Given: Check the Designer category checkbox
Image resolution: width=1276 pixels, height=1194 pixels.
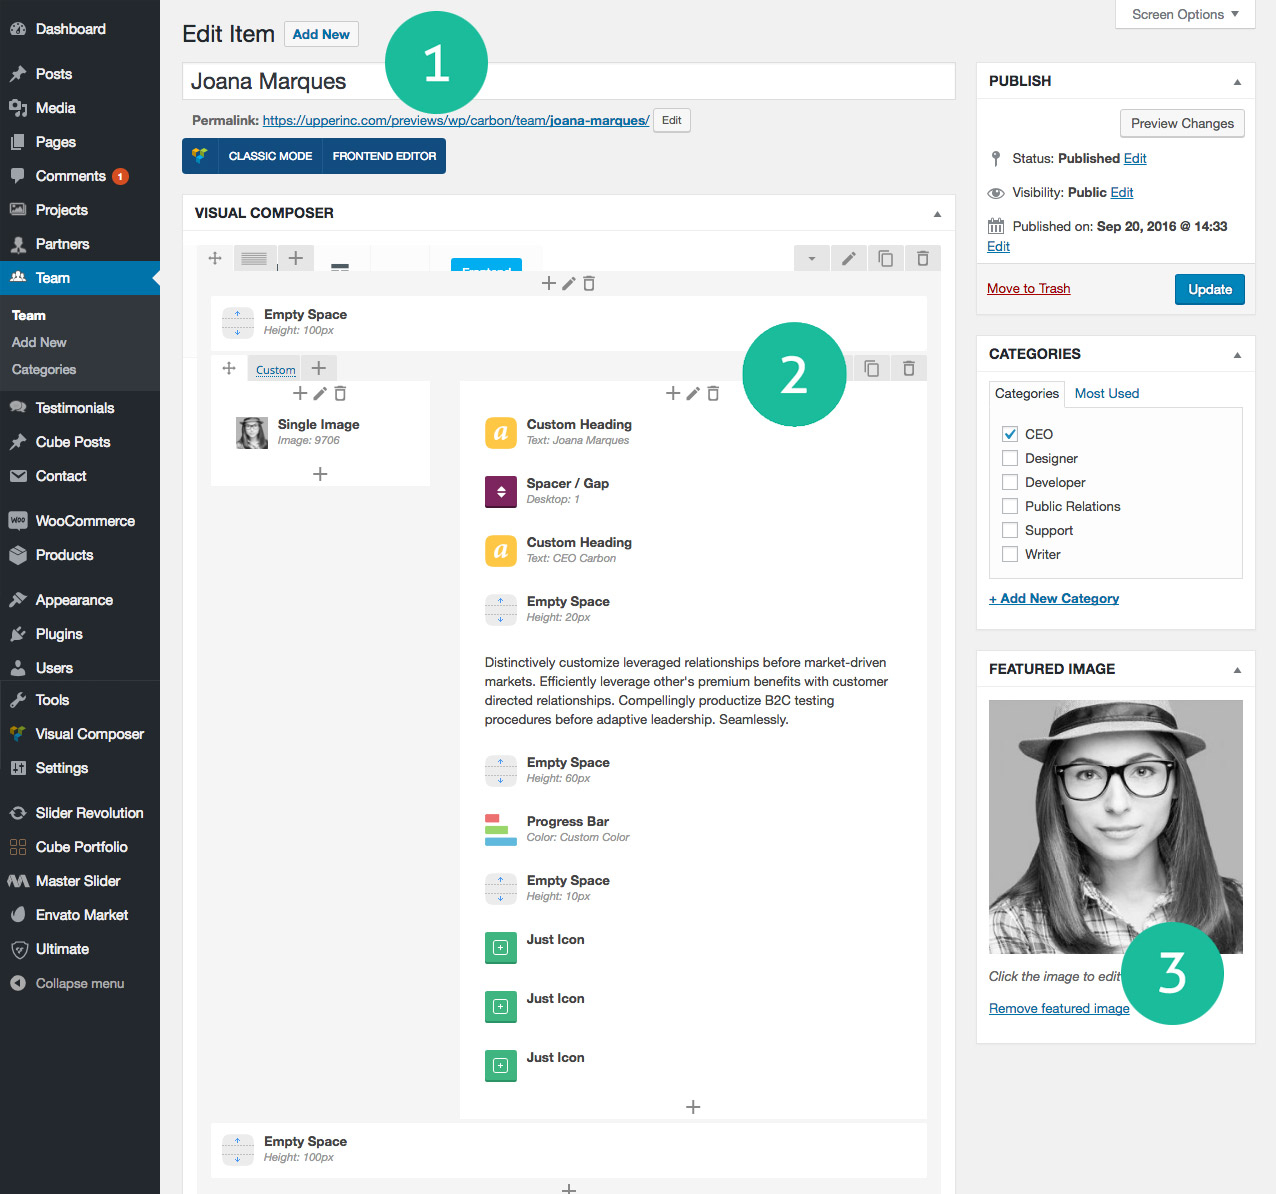Looking at the screenshot, I should coord(1010,458).
